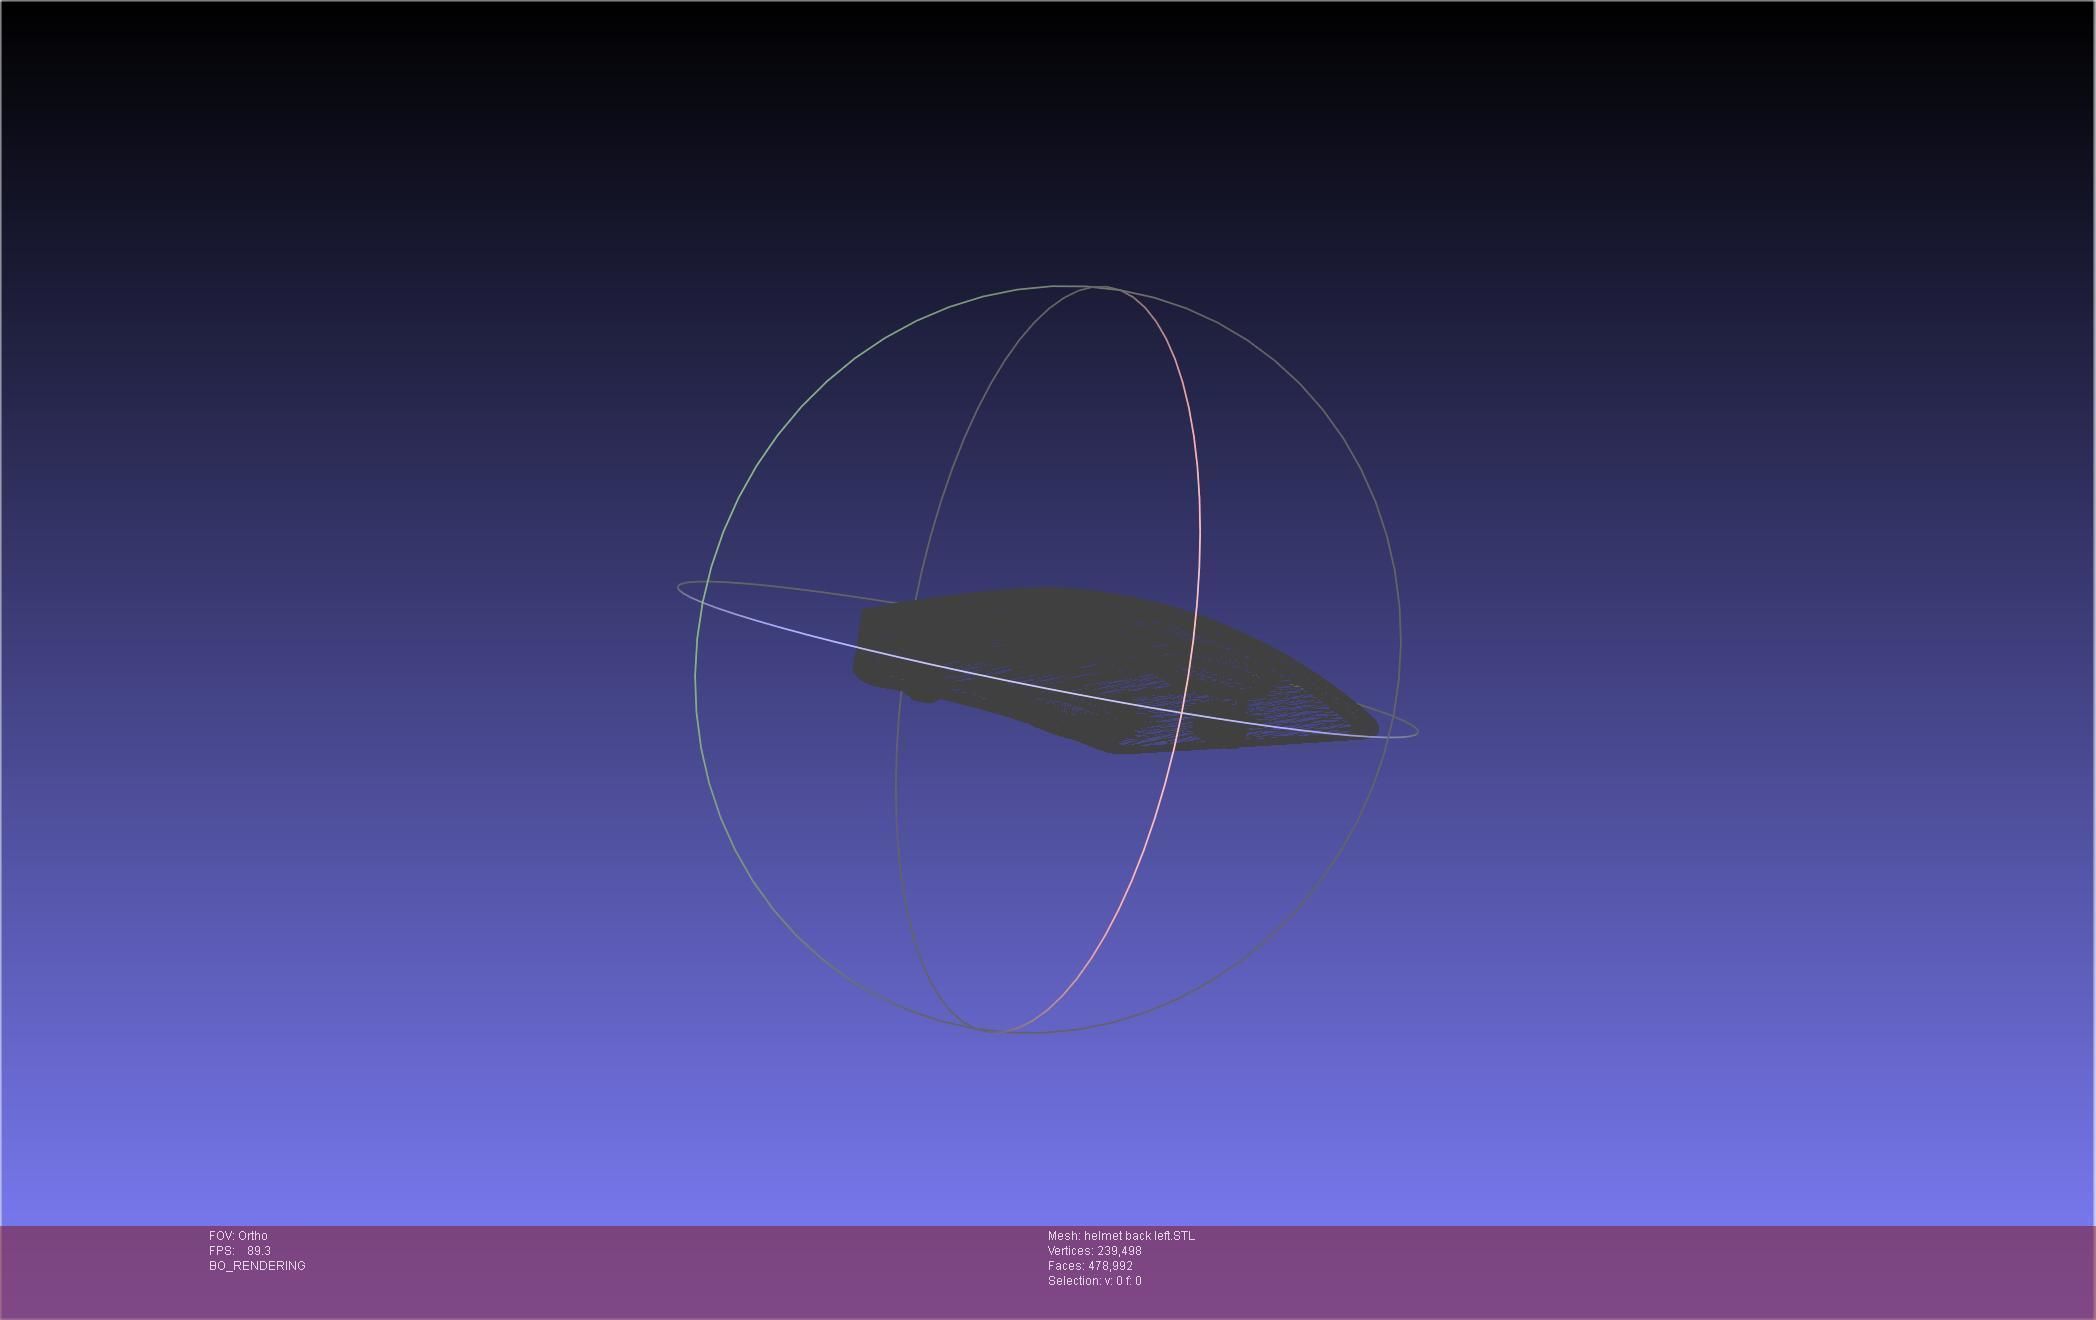Image resolution: width=2096 pixels, height=1320 pixels.
Task: Click the small bump under the mesh
Action: point(922,695)
